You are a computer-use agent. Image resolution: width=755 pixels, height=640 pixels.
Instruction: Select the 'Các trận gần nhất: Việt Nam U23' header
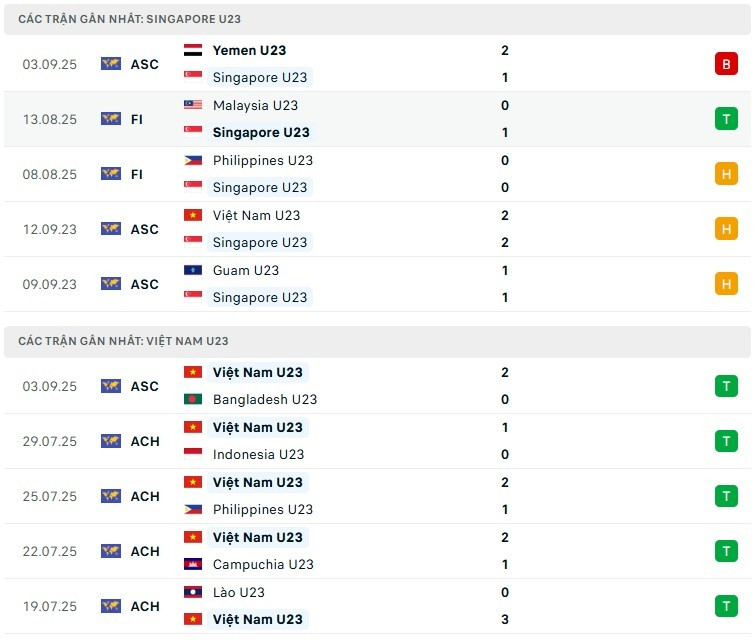pyautogui.click(x=123, y=341)
